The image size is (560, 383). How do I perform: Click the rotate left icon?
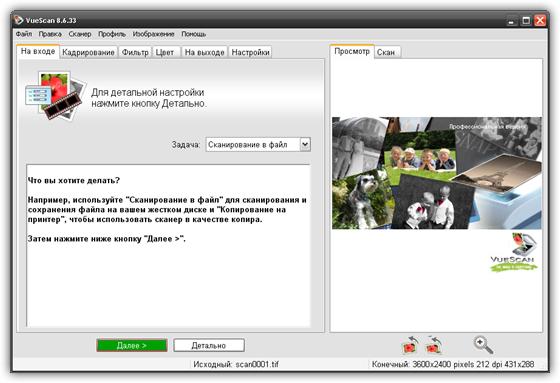[x=411, y=345]
